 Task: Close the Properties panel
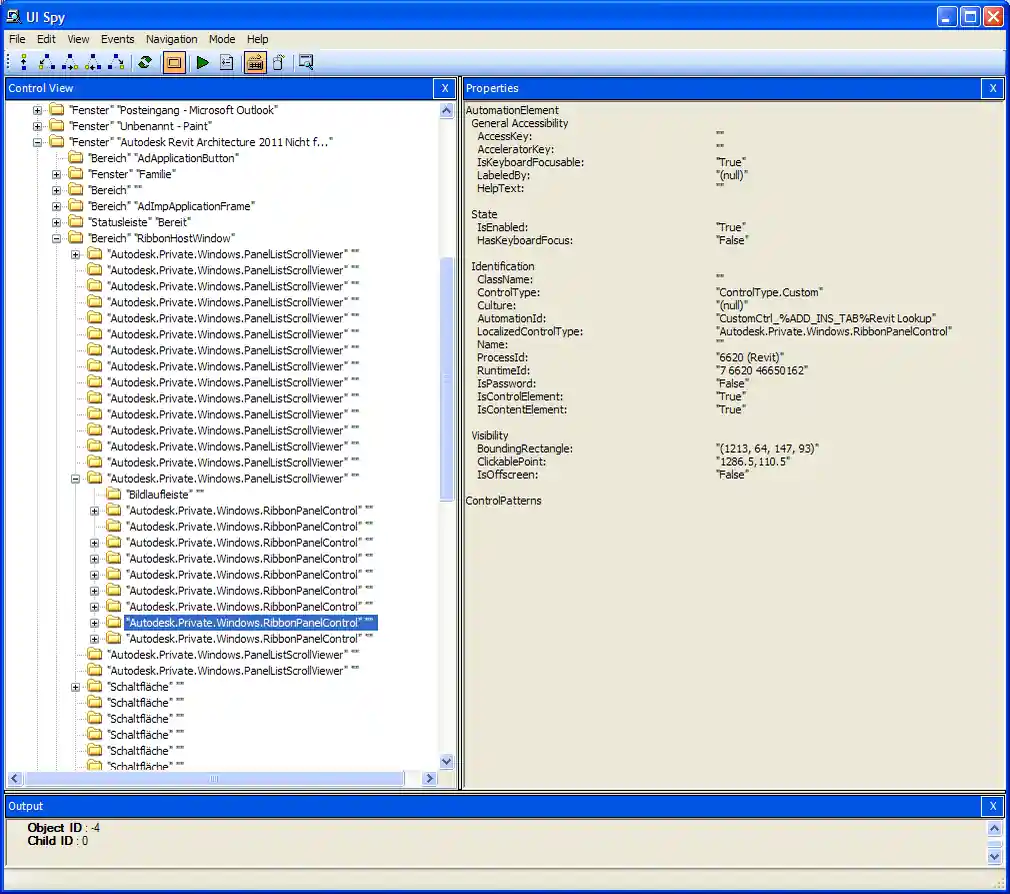click(x=992, y=88)
